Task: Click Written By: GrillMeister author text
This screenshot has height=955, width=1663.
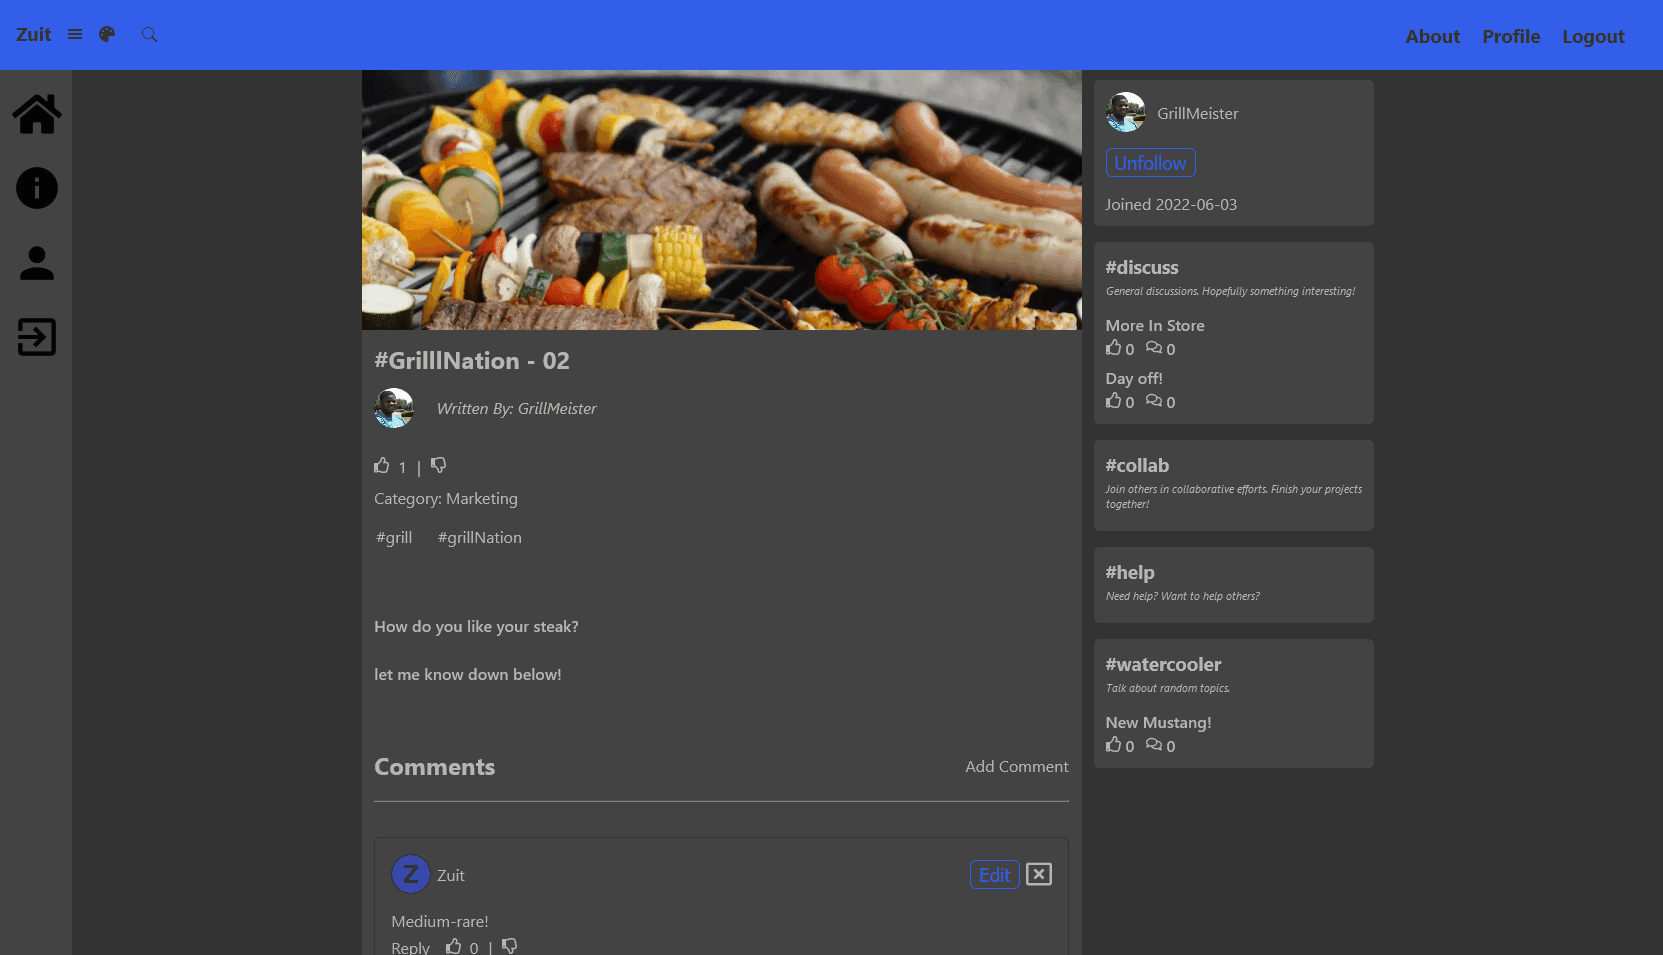Action: pyautogui.click(x=516, y=408)
